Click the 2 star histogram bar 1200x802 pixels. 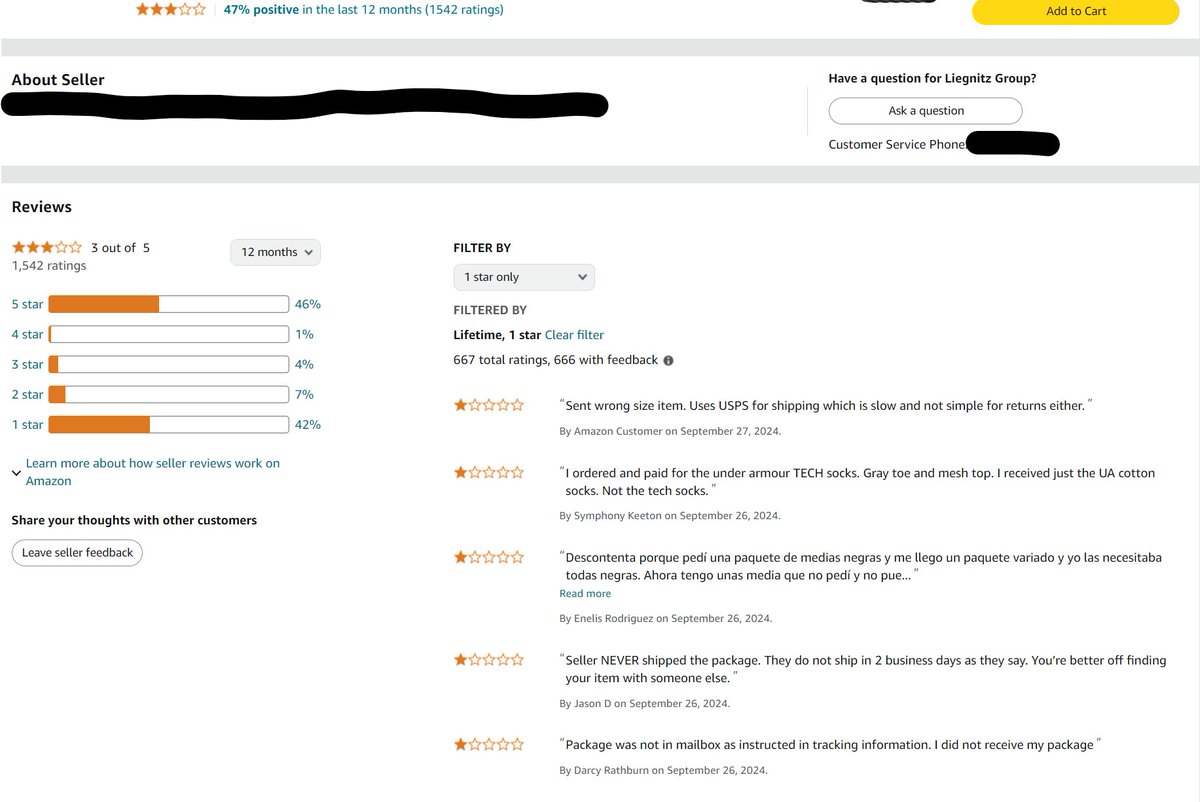click(x=169, y=394)
